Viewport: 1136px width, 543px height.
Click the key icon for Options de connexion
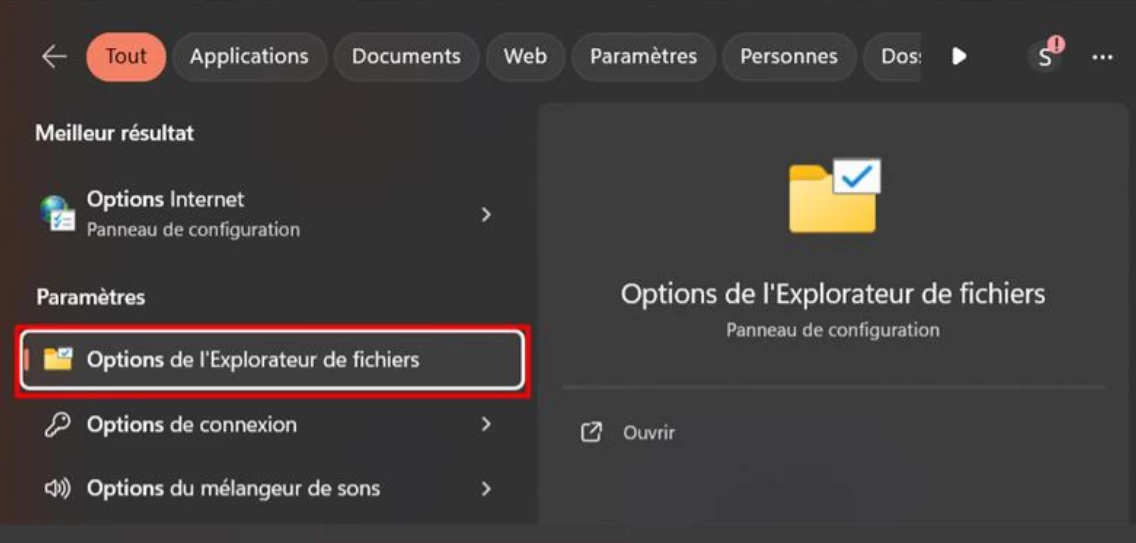click(58, 425)
